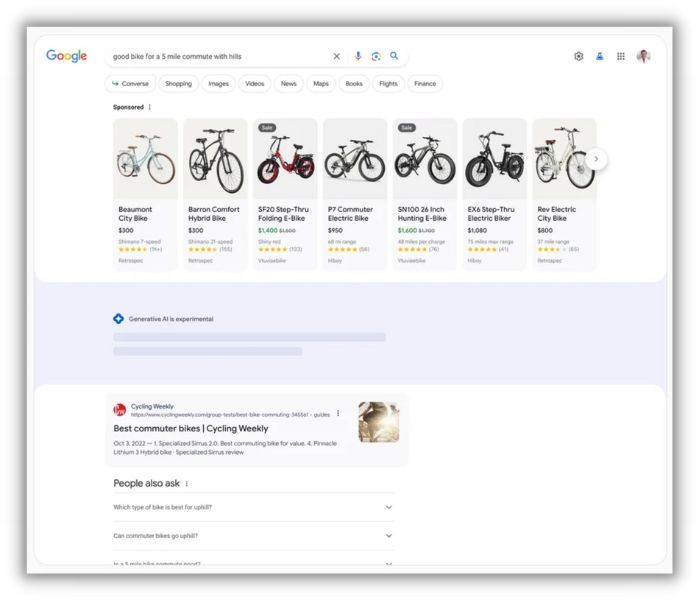
Task: Click the People also ask heading
Action: pyautogui.click(x=146, y=483)
